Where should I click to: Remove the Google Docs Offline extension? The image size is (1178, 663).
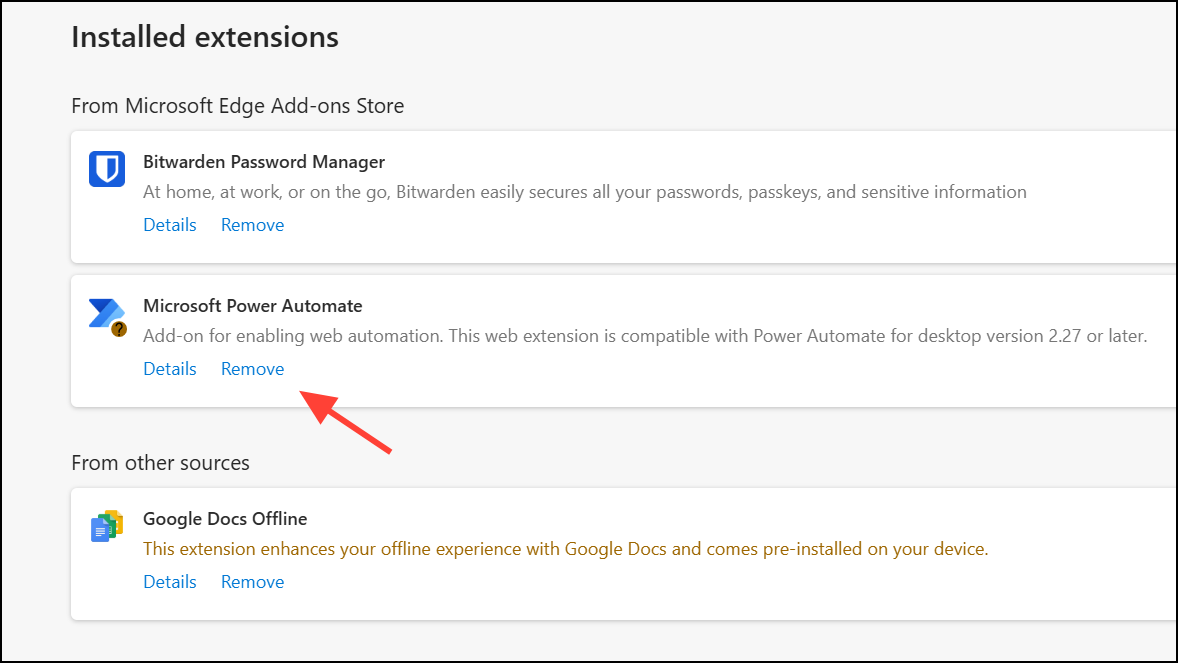tap(252, 581)
